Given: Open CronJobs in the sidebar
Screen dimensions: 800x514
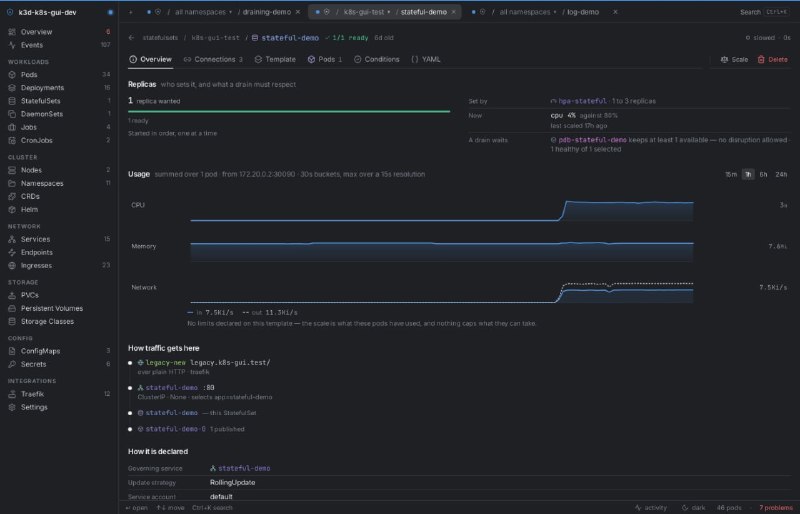Looking at the screenshot, I should tap(59, 140).
